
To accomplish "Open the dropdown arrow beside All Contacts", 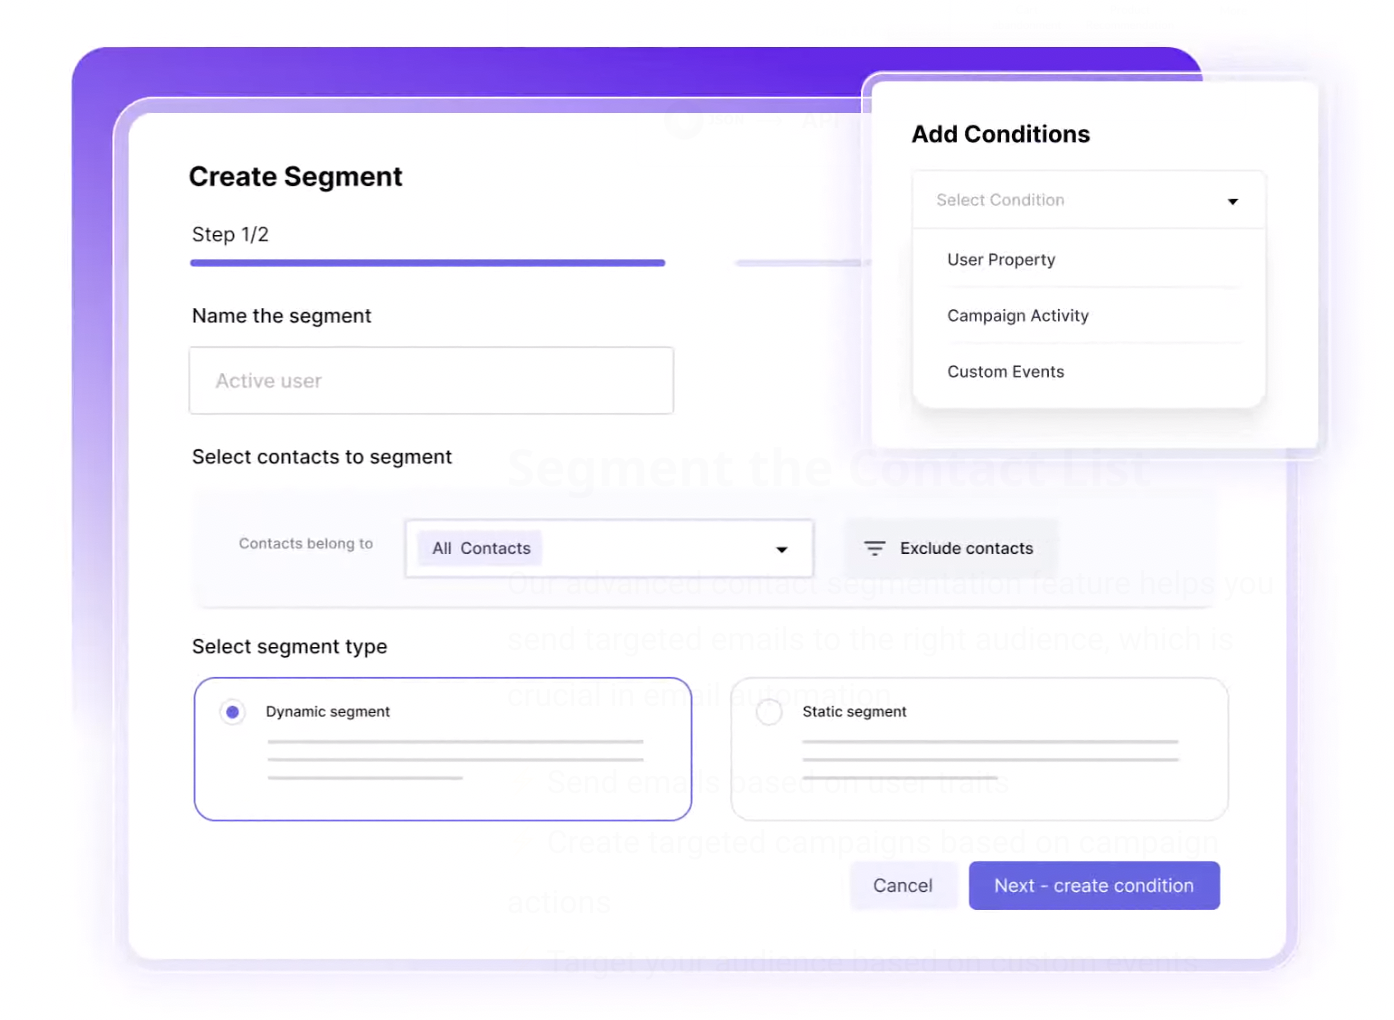I will click(781, 548).
